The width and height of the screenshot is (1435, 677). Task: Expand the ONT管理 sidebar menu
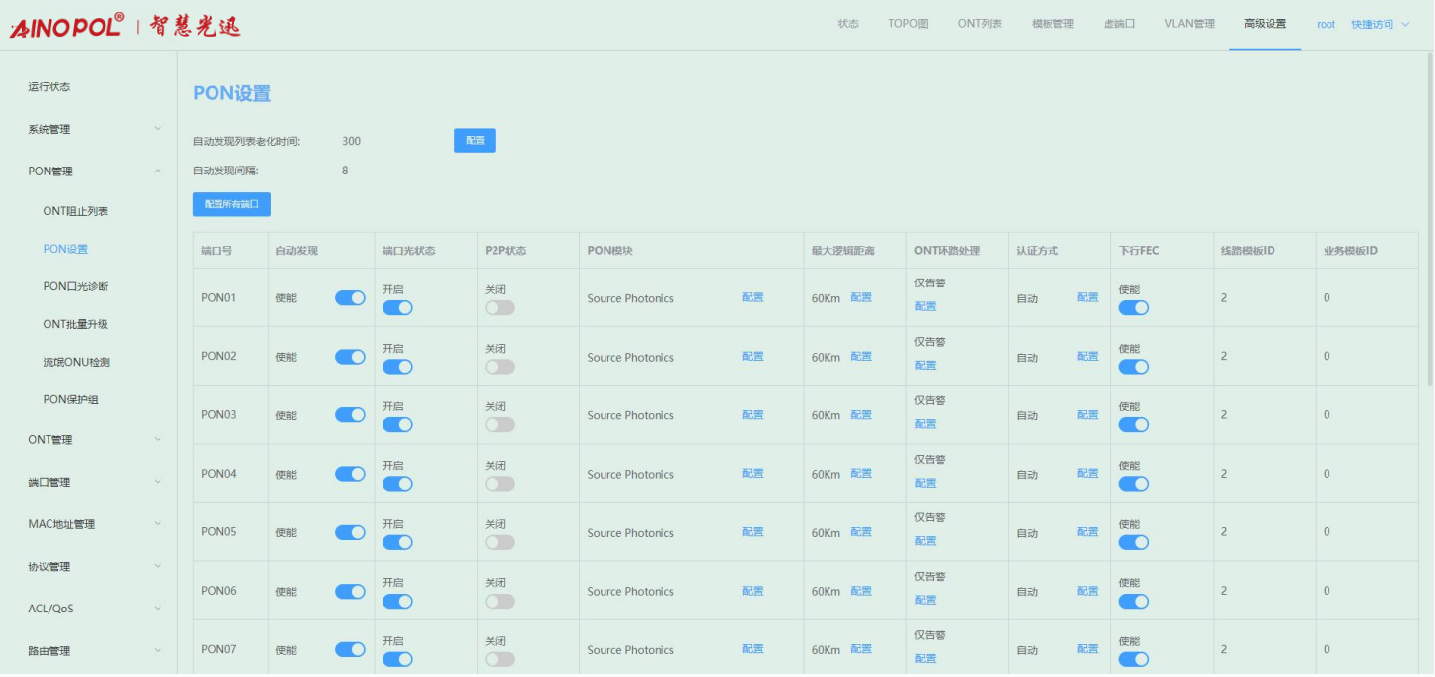tap(157, 439)
